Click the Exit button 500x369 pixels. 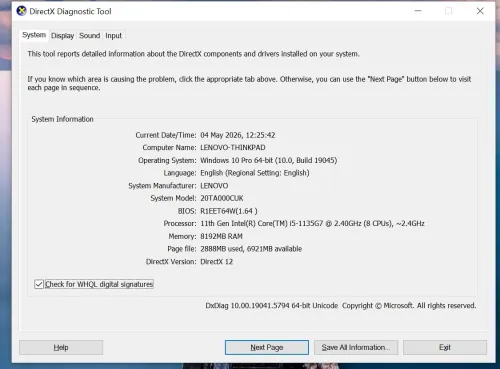445,347
